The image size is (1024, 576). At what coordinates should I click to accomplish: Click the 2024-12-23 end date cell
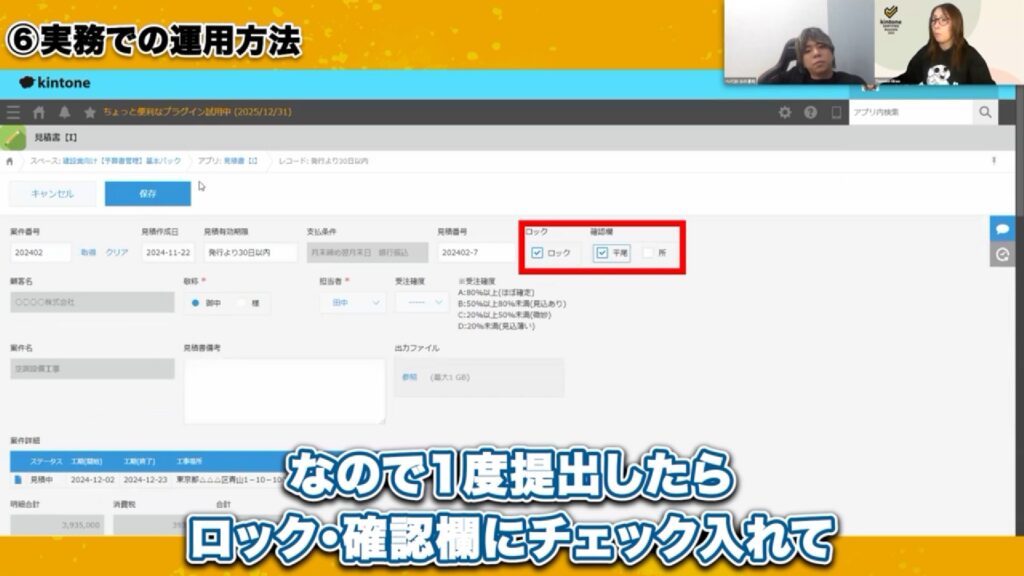(146, 480)
